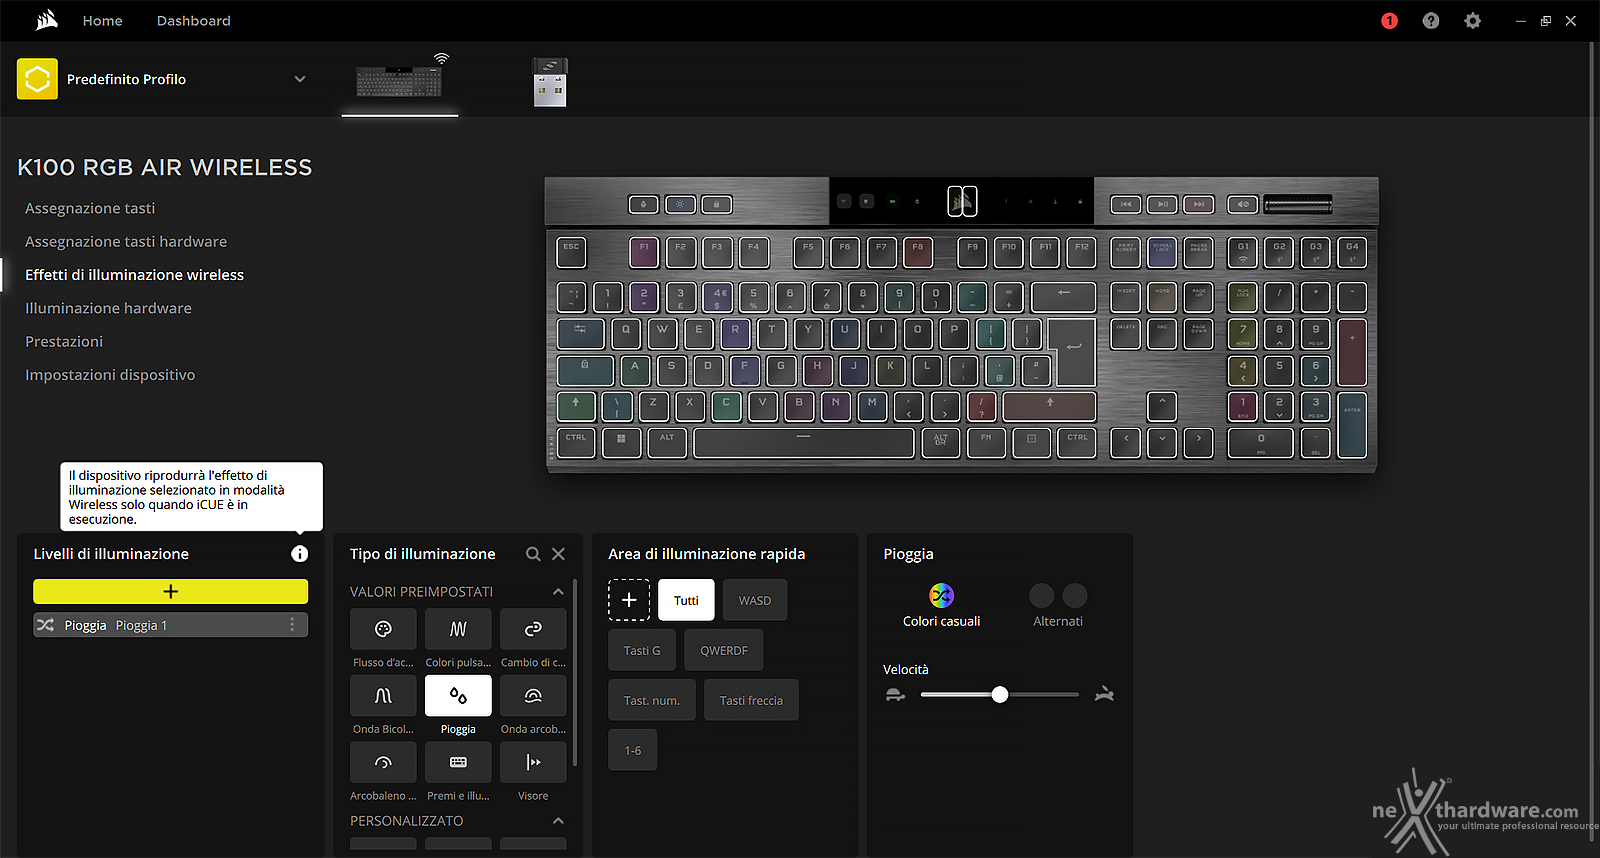Viewport: 1600px width, 858px height.
Task: Click the previous track media key
Action: (1126, 204)
